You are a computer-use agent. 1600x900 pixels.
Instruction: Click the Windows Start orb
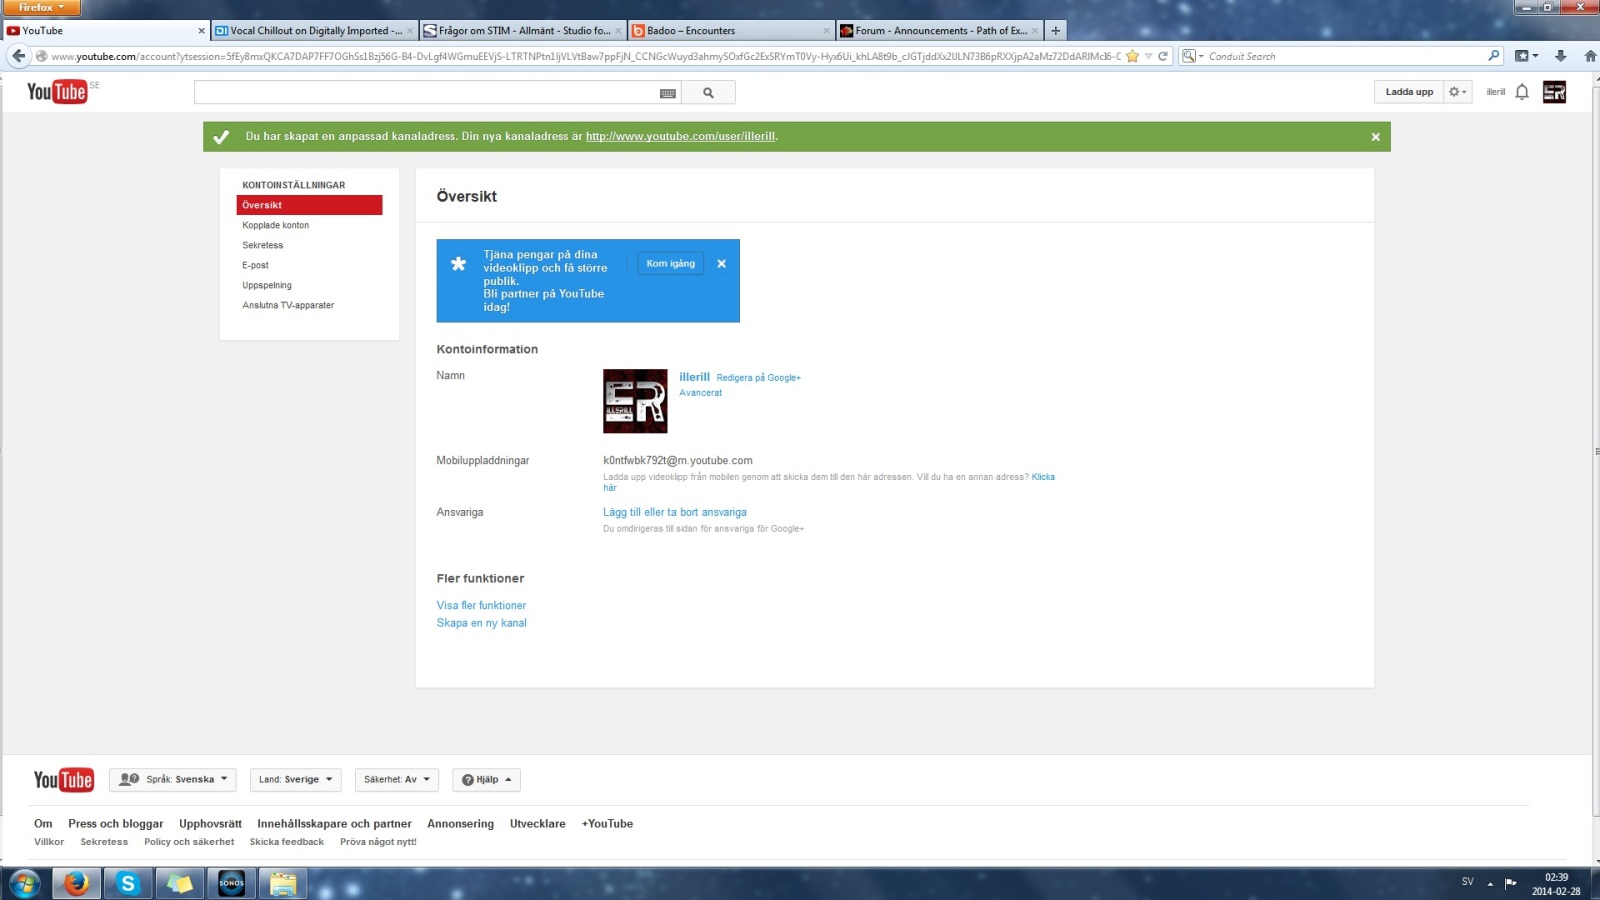pyautogui.click(x=24, y=883)
